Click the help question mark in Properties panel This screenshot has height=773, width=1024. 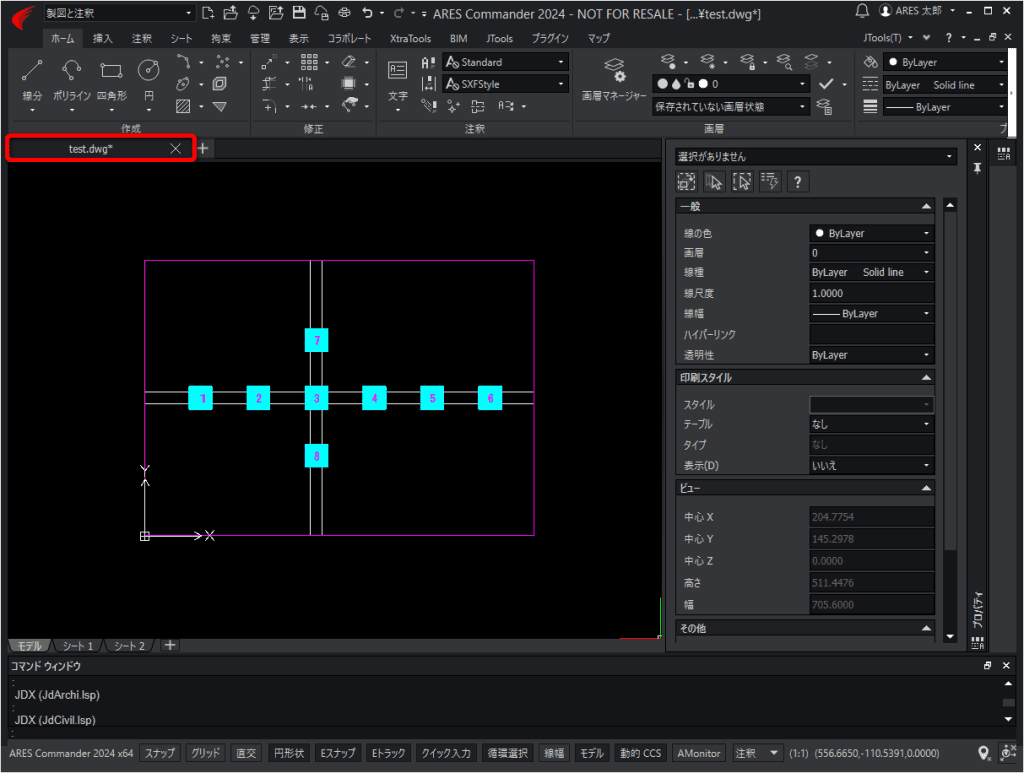pos(797,181)
